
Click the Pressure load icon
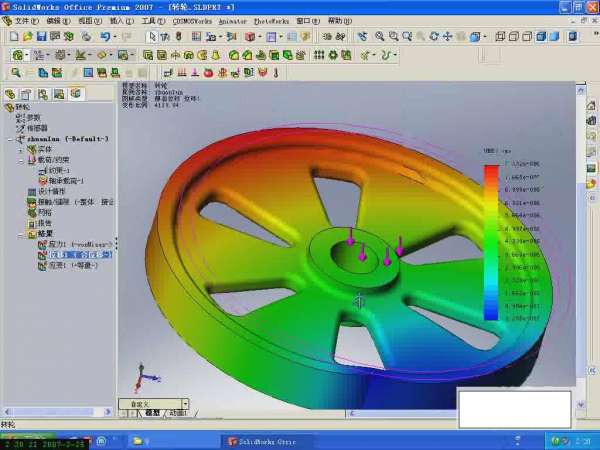click(182, 72)
